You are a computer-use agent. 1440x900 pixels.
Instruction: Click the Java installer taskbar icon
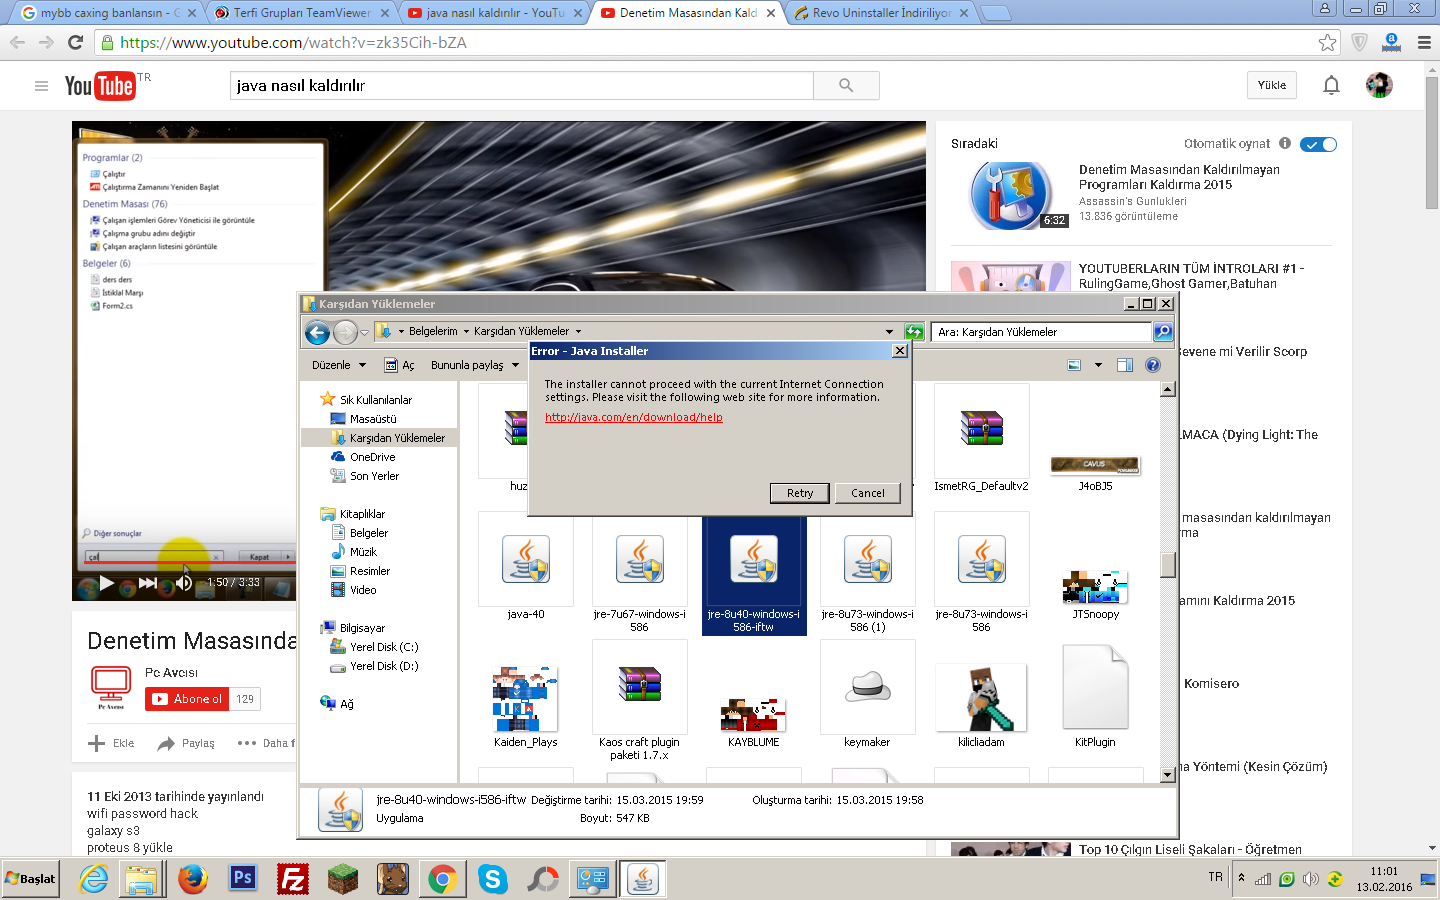643,879
